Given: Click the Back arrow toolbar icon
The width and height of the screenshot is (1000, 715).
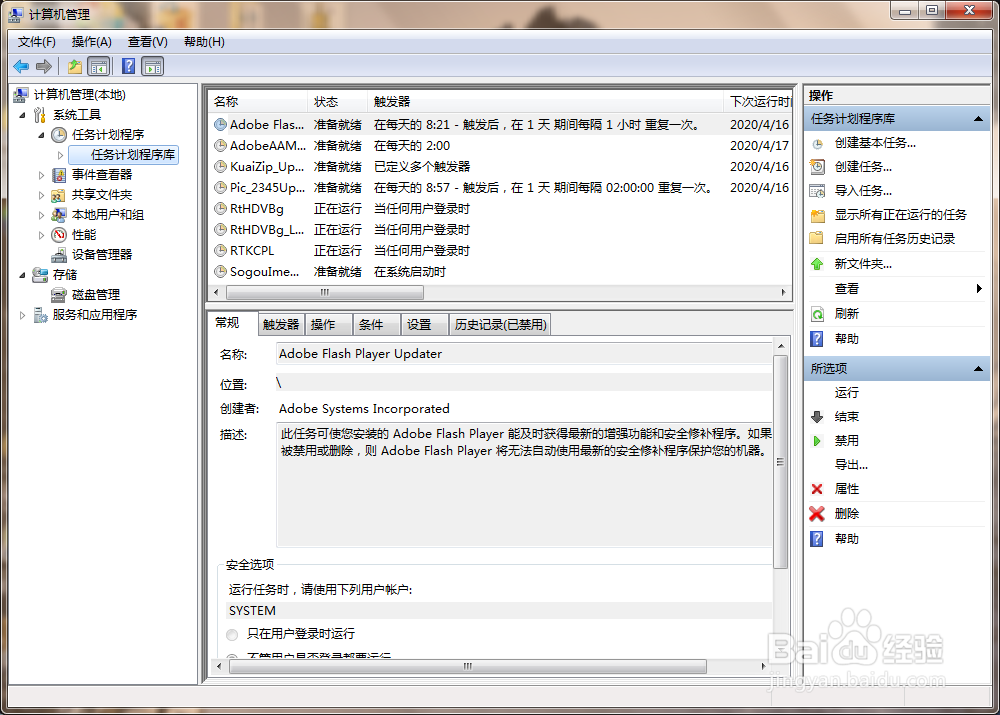Looking at the screenshot, I should [21, 66].
